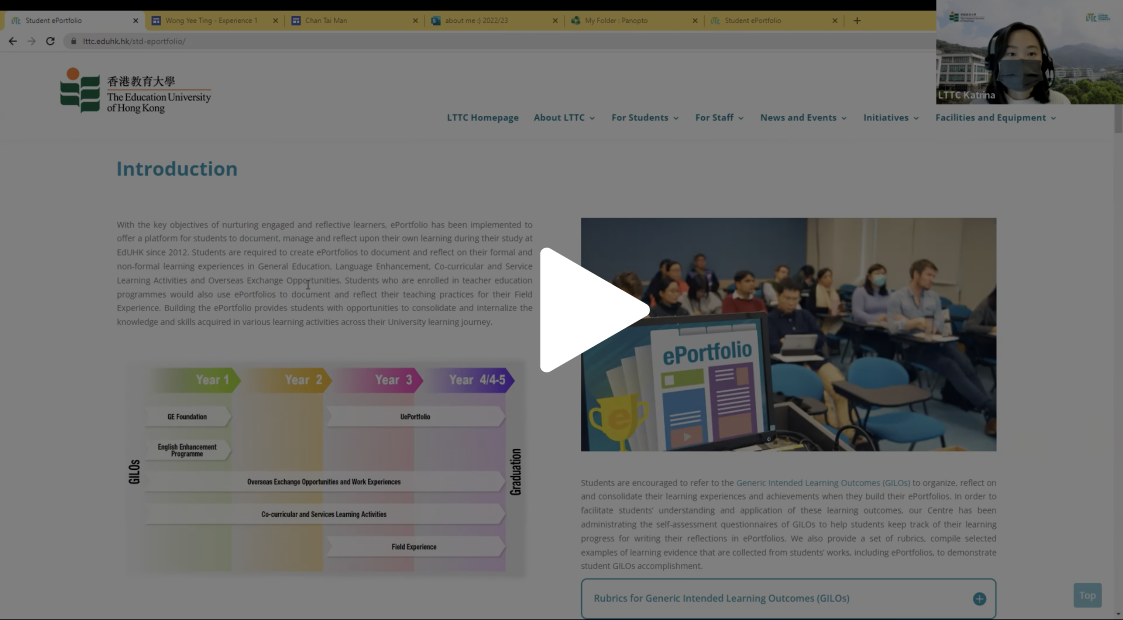Viewport: 1123px width, 620px height.
Task: Open the News and Events menu
Action: click(x=803, y=118)
